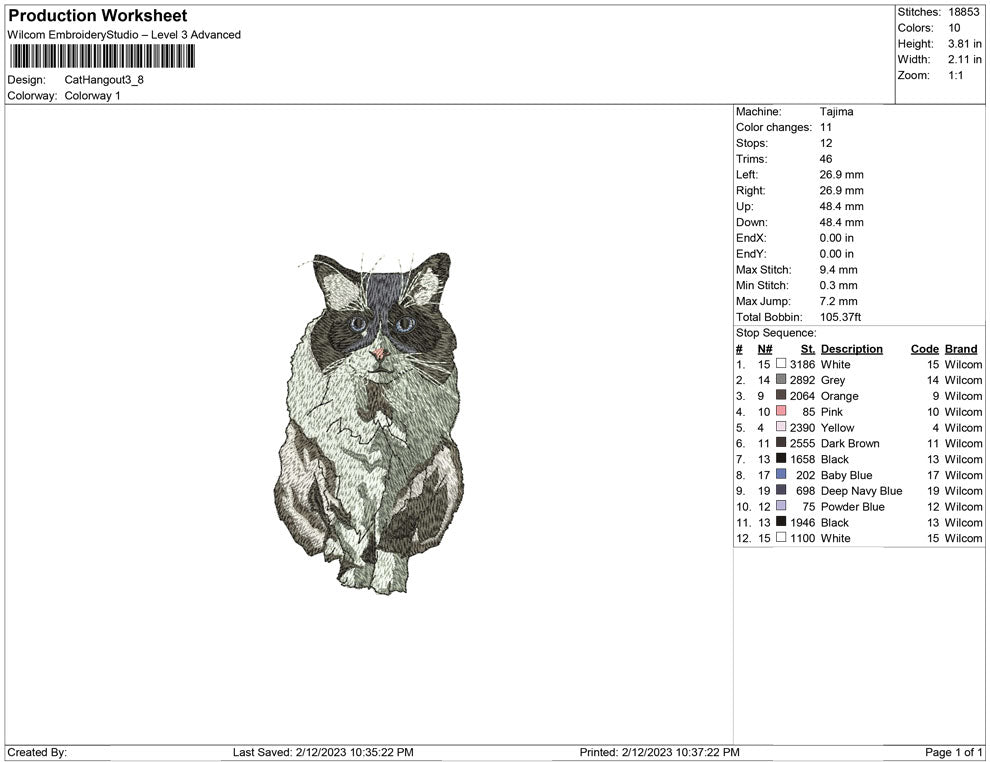Click the Trims value '46'
Screen dimensions: 990x762
pos(826,159)
